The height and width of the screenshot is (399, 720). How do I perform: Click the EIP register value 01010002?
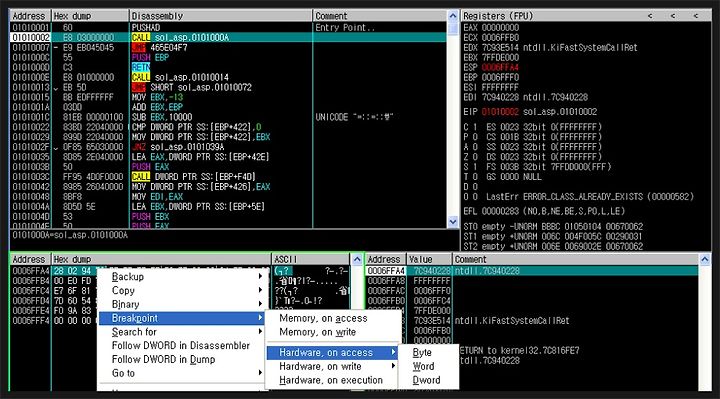click(x=500, y=112)
